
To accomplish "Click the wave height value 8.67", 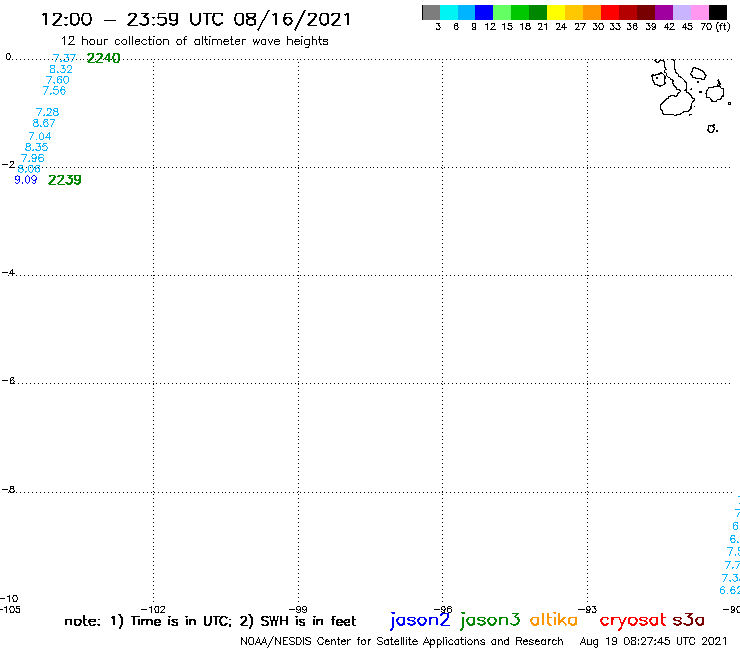I will click(44, 123).
